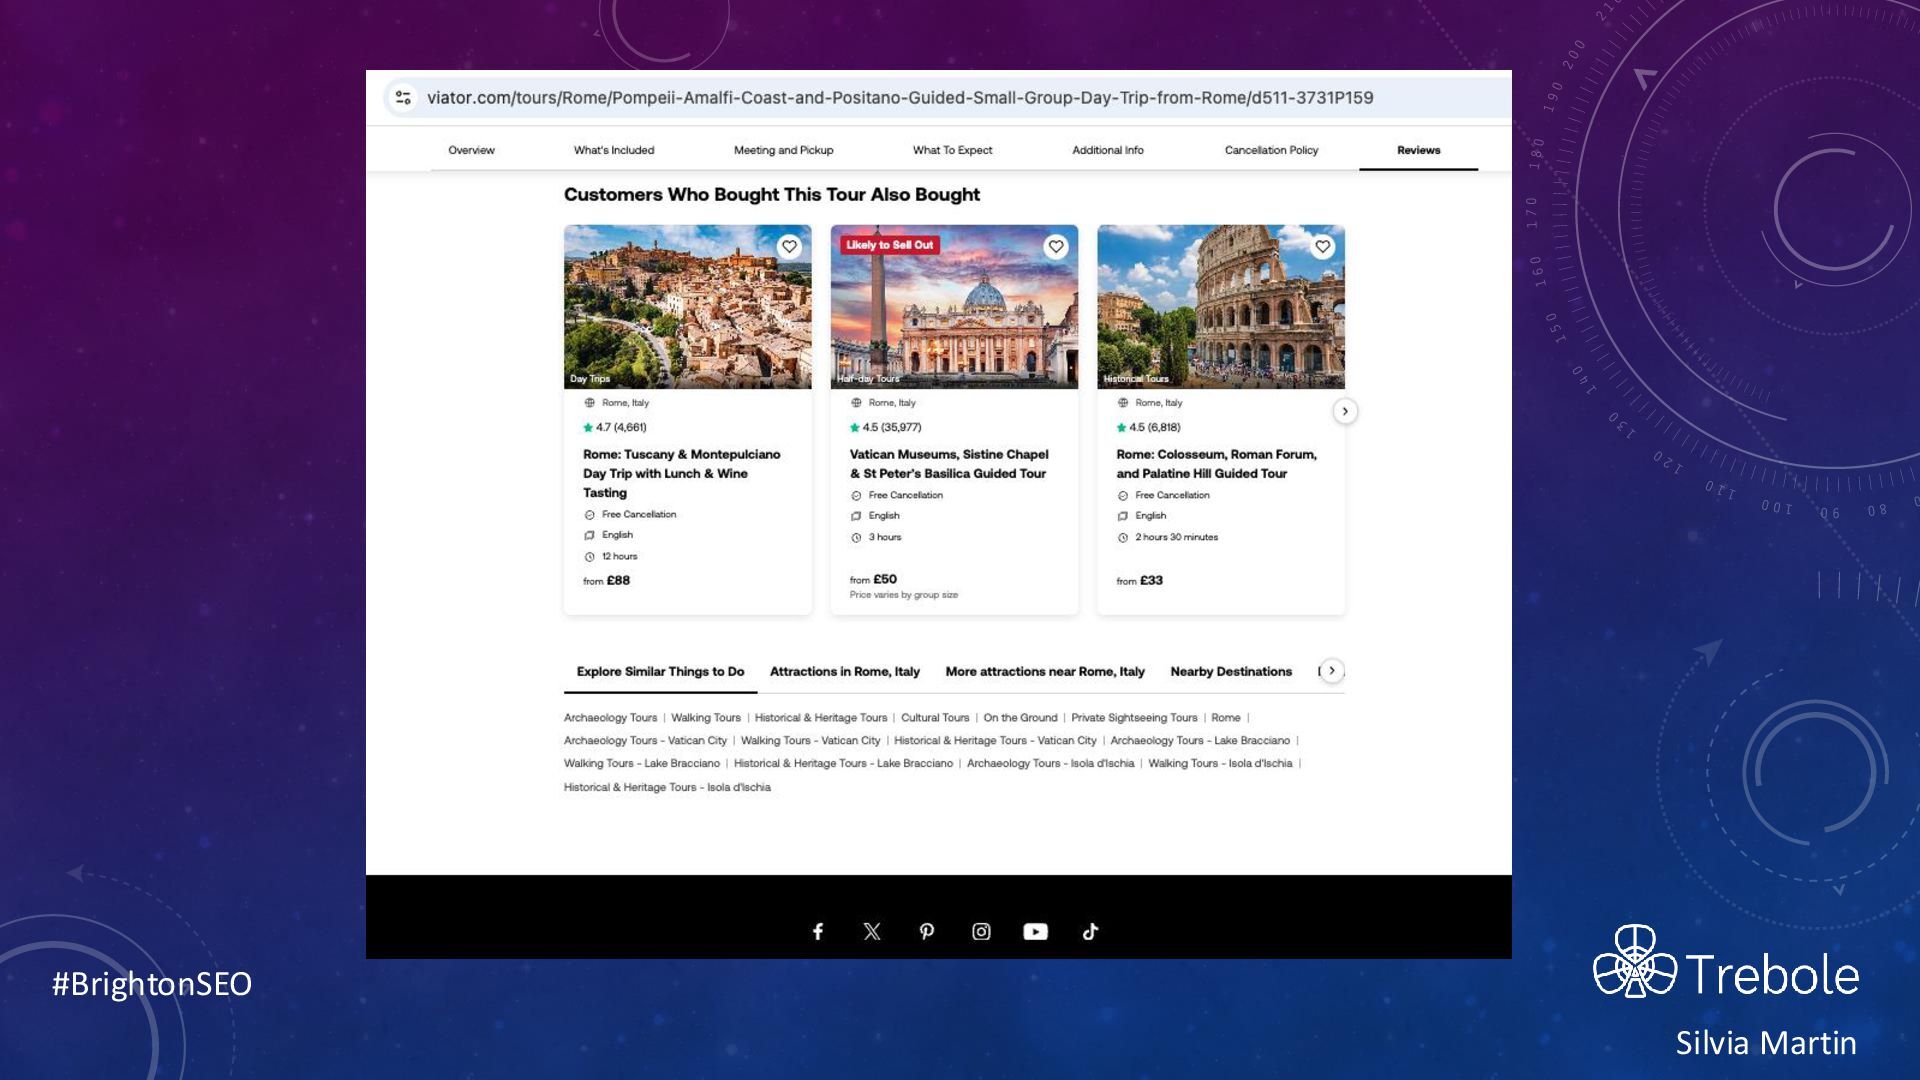Open the Instagram footer icon

tap(981, 931)
